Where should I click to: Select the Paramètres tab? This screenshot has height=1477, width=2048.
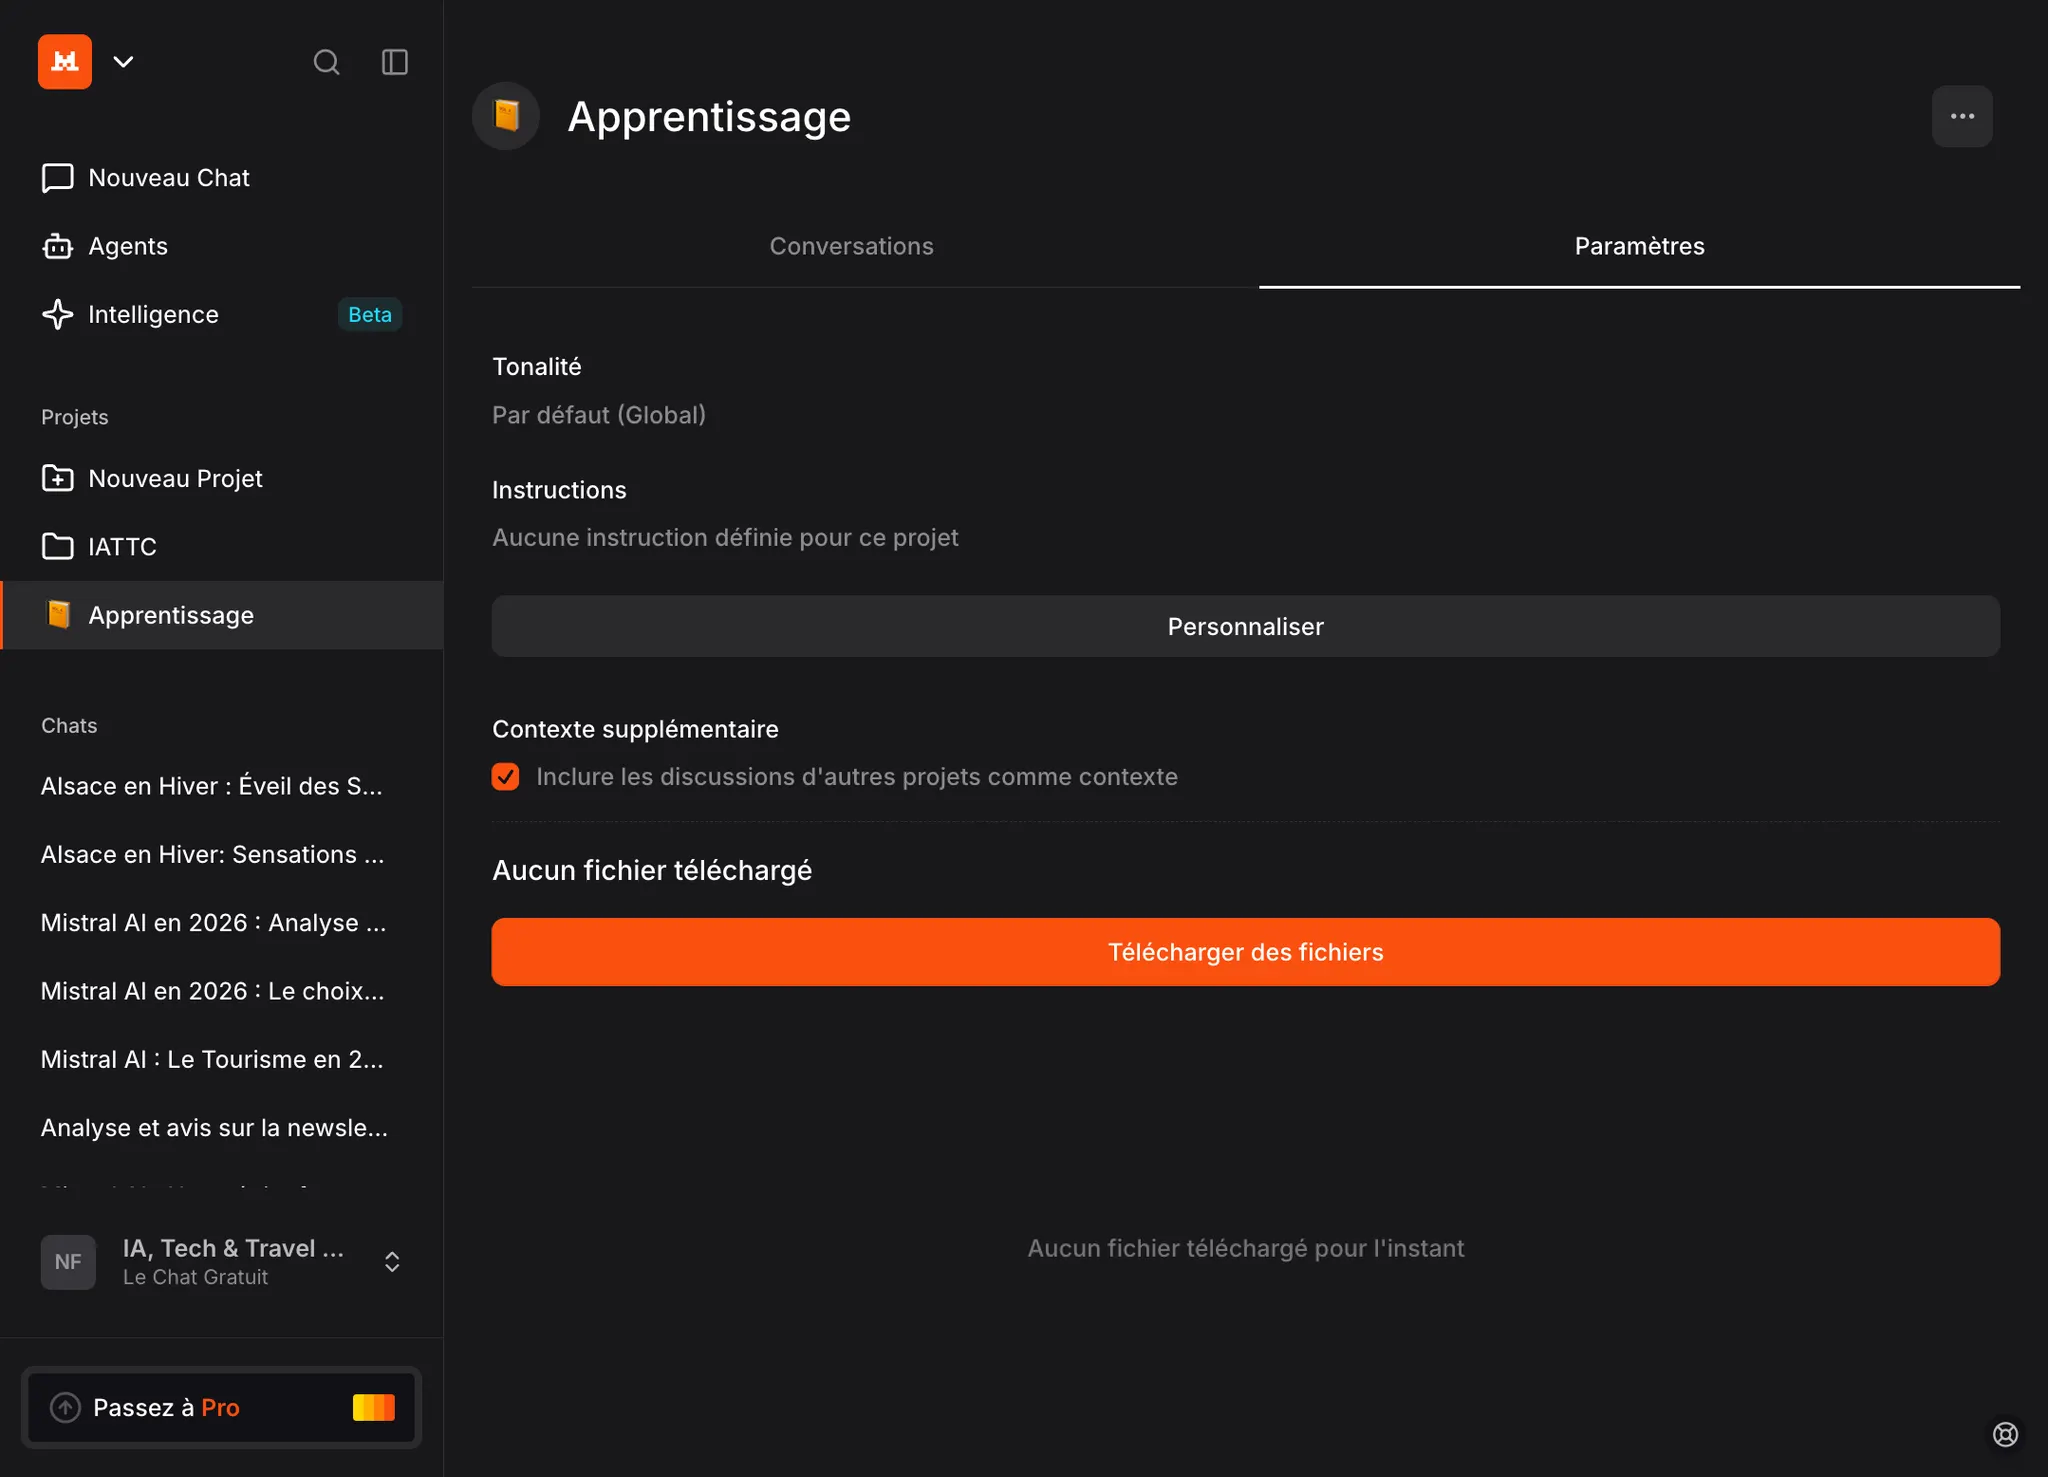1639,246
